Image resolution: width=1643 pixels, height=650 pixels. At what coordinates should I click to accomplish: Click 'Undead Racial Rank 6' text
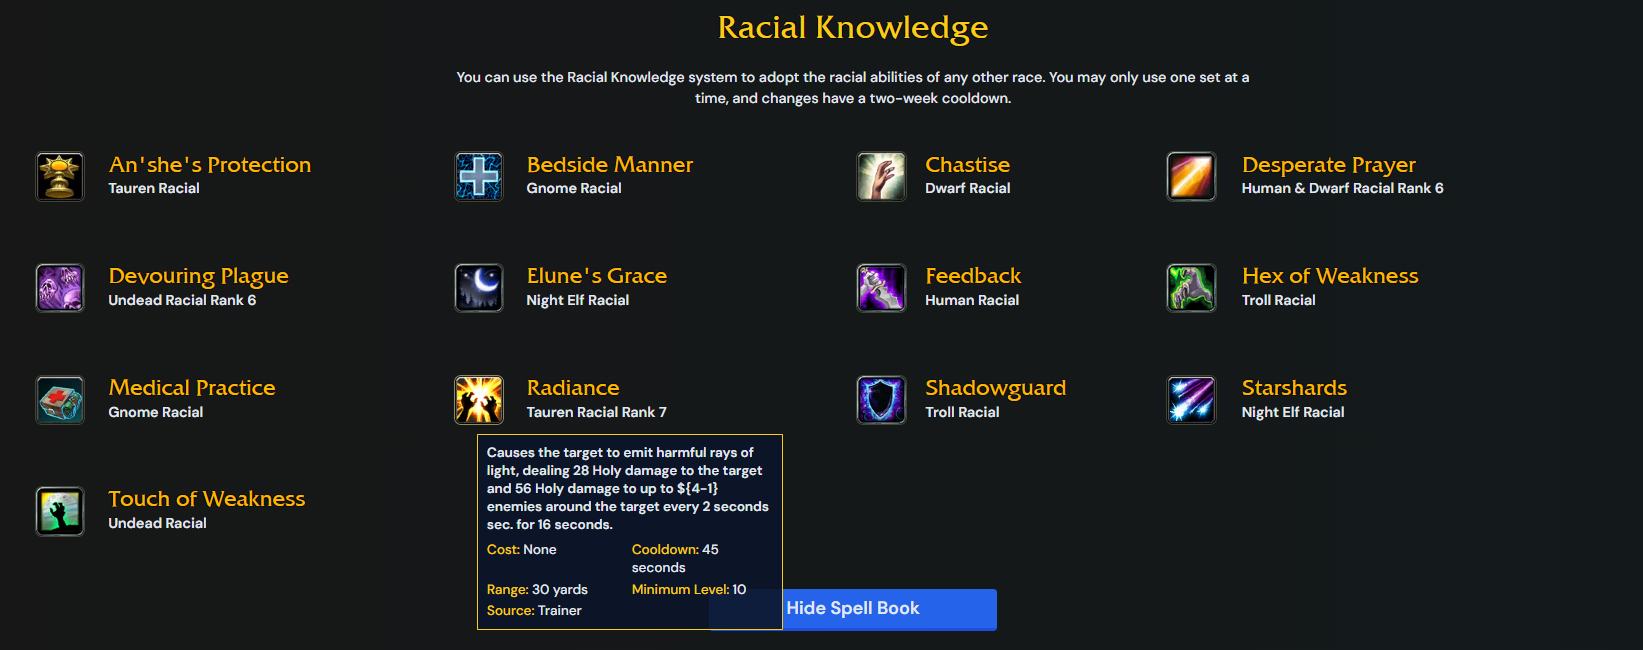pos(182,300)
